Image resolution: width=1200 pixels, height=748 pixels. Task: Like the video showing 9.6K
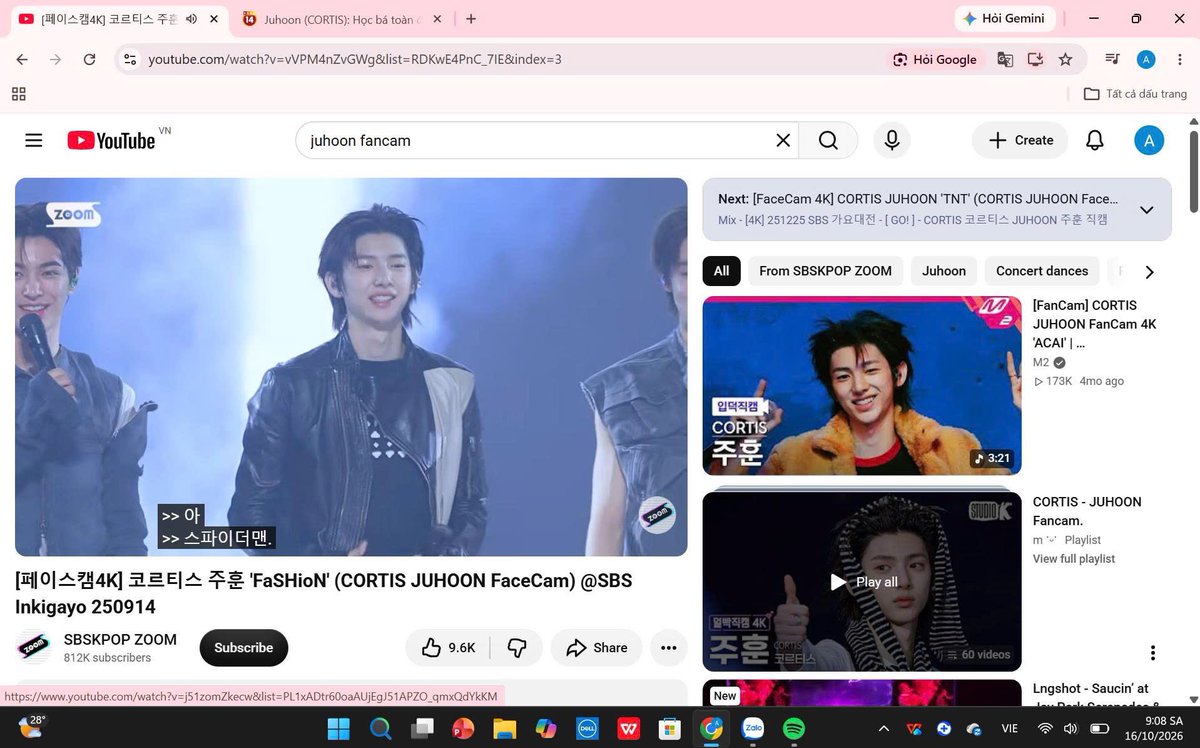[448, 648]
